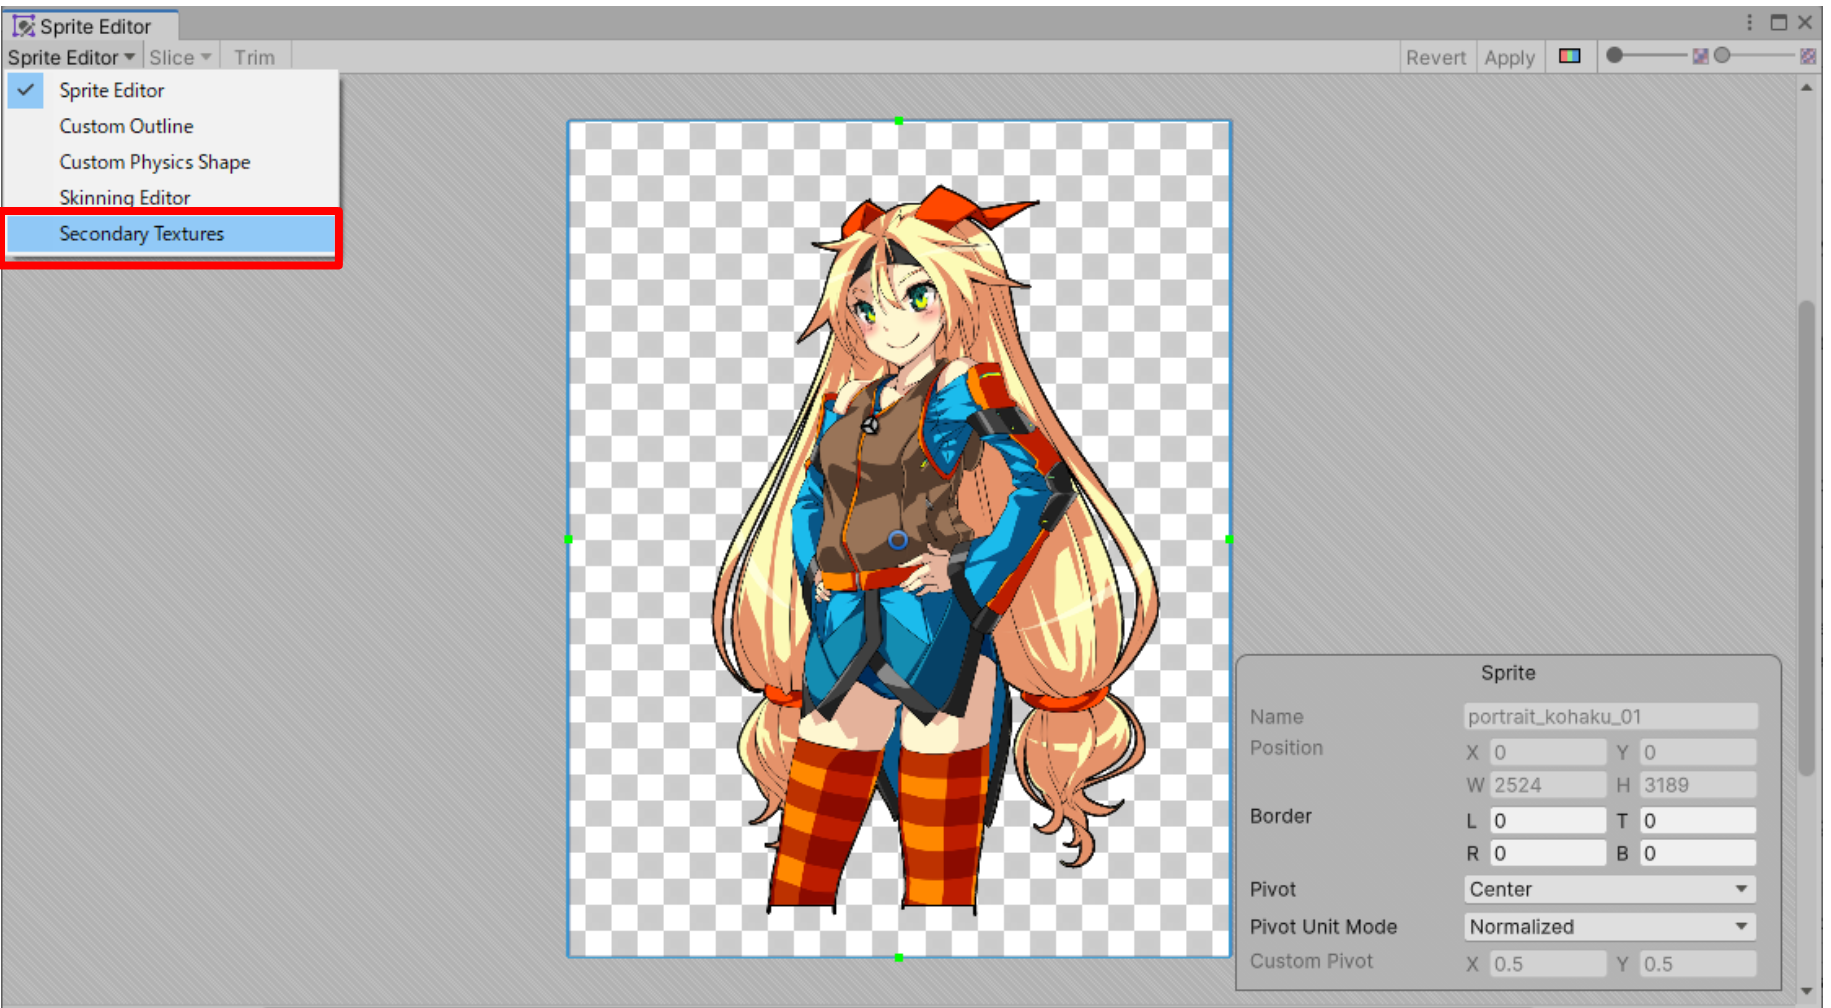This screenshot has height=1008, width=1831.
Task: Click the scrollbar up arrow
Action: point(1806,88)
